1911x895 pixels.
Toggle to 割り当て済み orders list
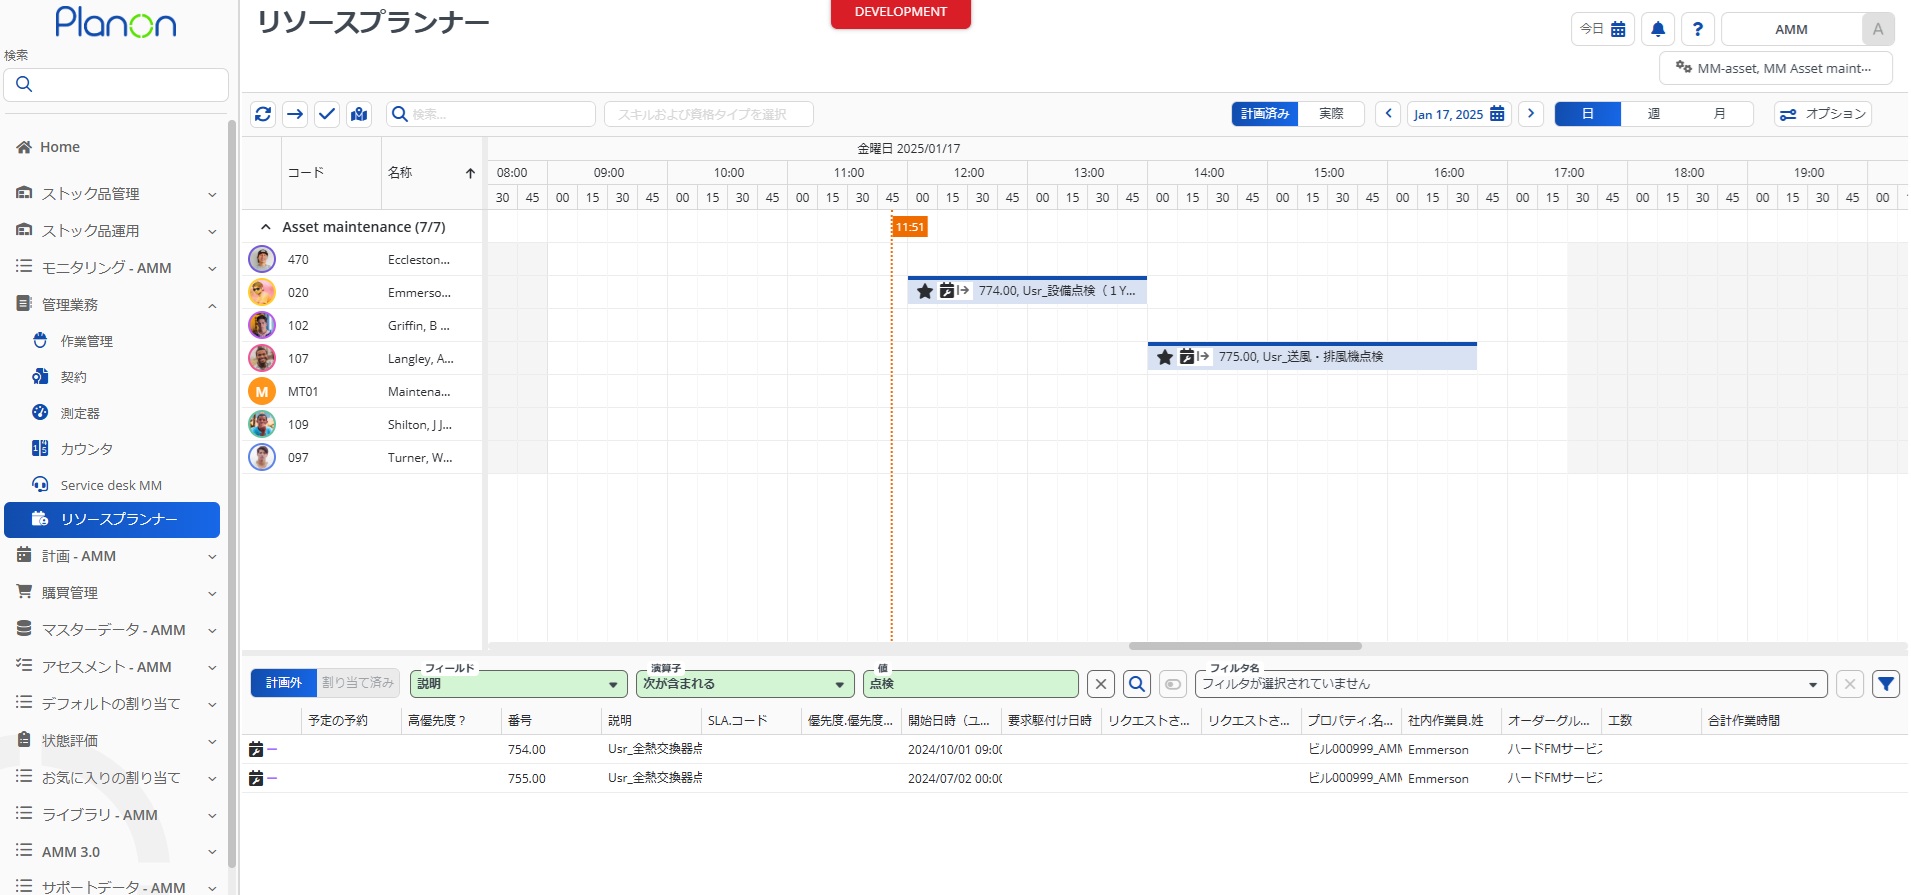click(x=358, y=683)
